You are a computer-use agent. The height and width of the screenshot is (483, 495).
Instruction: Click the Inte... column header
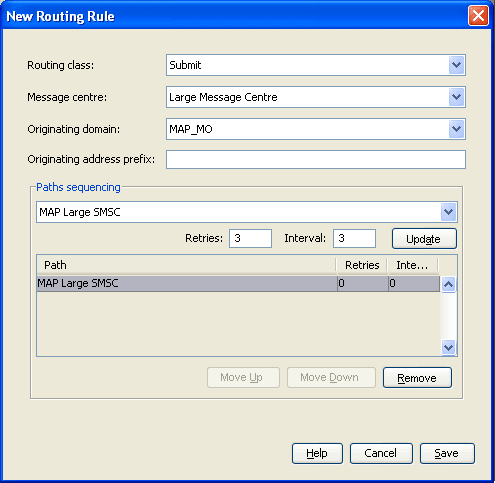coord(413,265)
